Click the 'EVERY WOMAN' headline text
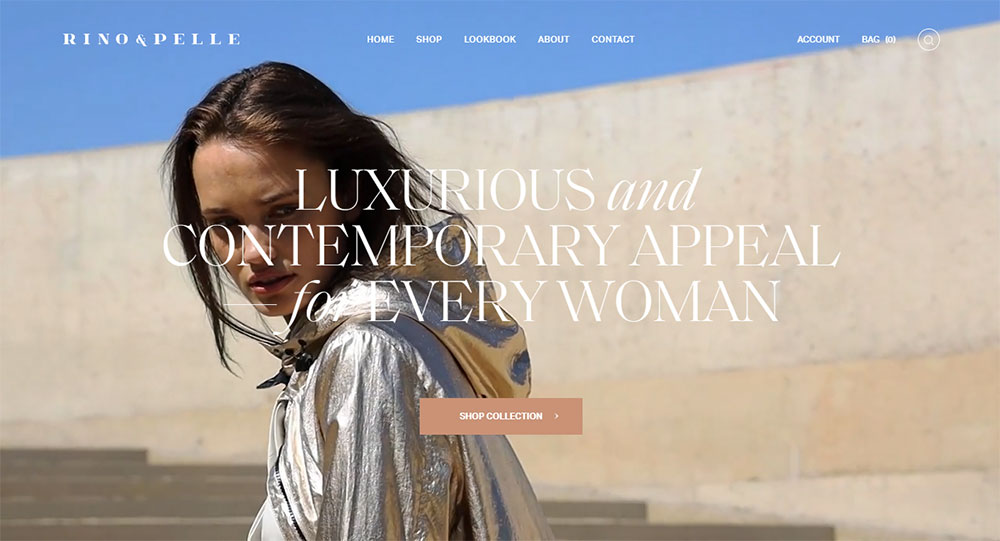The width and height of the screenshot is (1000, 541). [573, 300]
